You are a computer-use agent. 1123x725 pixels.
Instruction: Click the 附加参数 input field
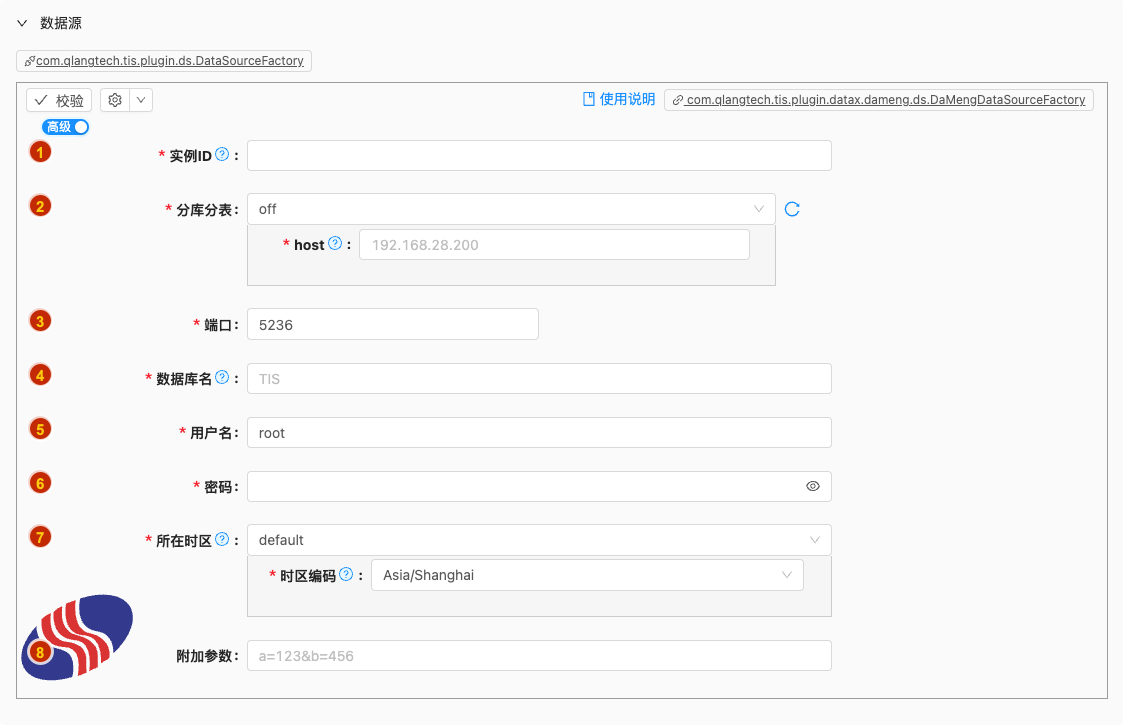click(x=539, y=656)
